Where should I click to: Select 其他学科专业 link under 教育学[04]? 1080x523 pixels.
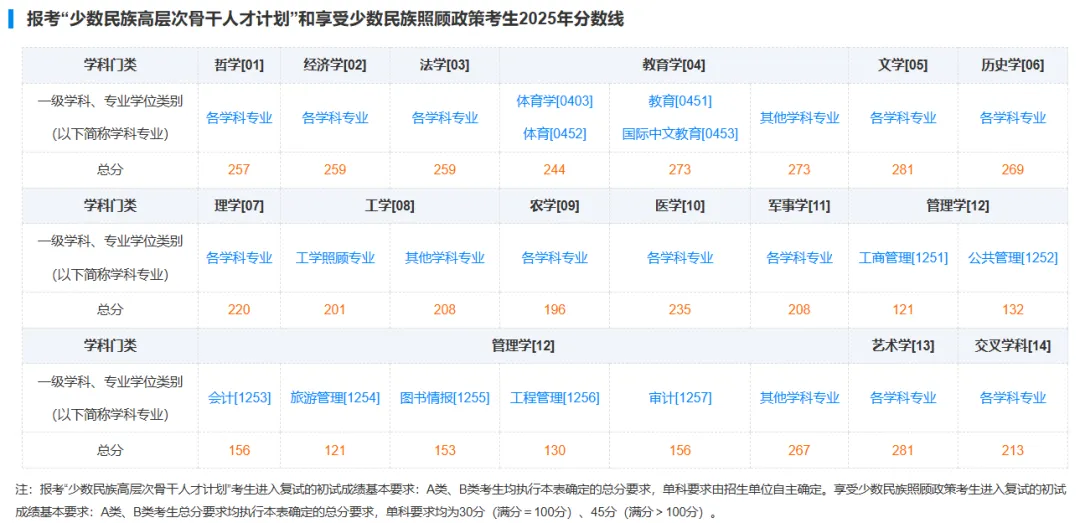click(800, 118)
